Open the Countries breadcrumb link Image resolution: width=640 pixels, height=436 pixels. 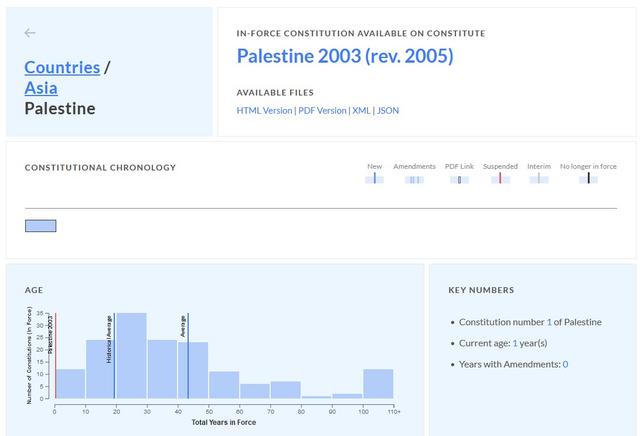62,67
